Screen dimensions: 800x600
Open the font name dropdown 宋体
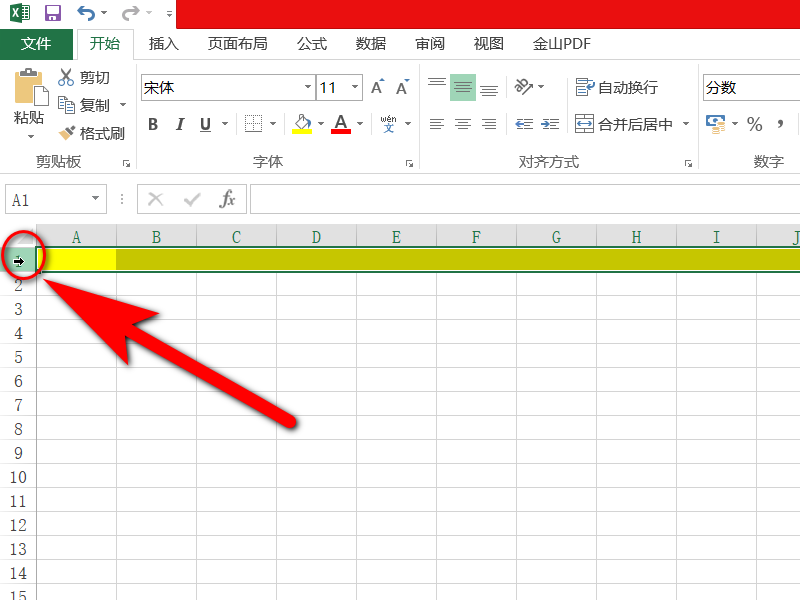pos(308,87)
